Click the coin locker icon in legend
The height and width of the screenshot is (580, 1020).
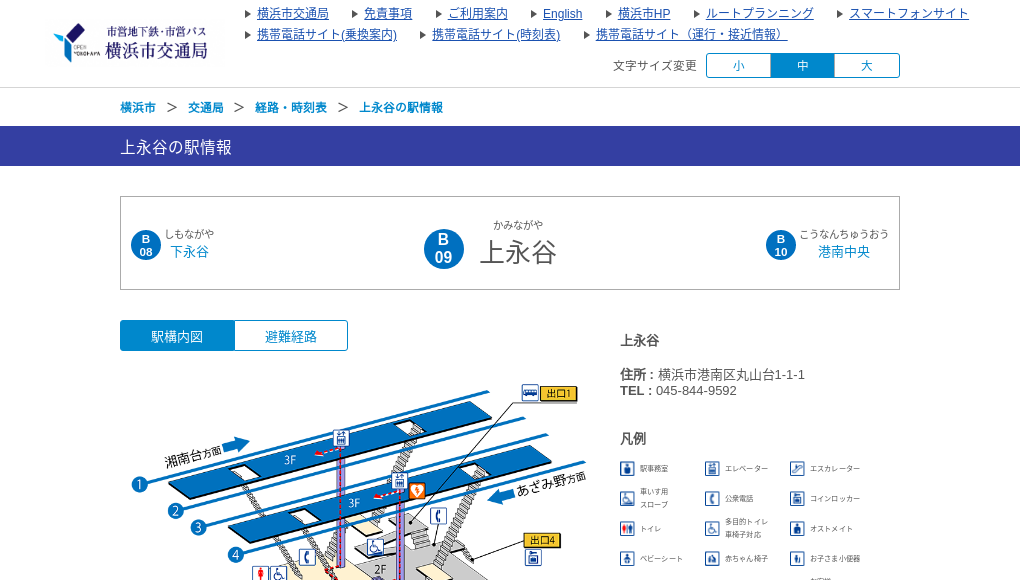click(797, 499)
